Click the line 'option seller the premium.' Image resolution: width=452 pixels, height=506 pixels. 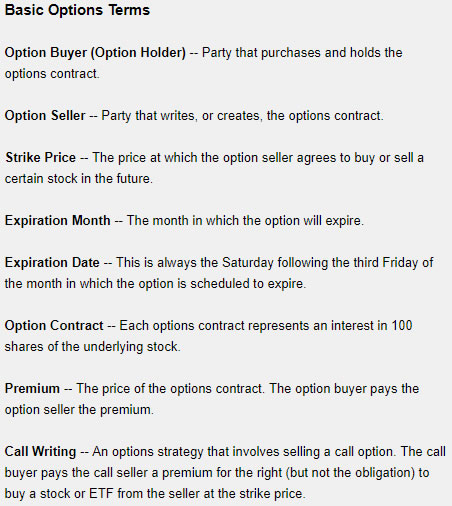(79, 410)
